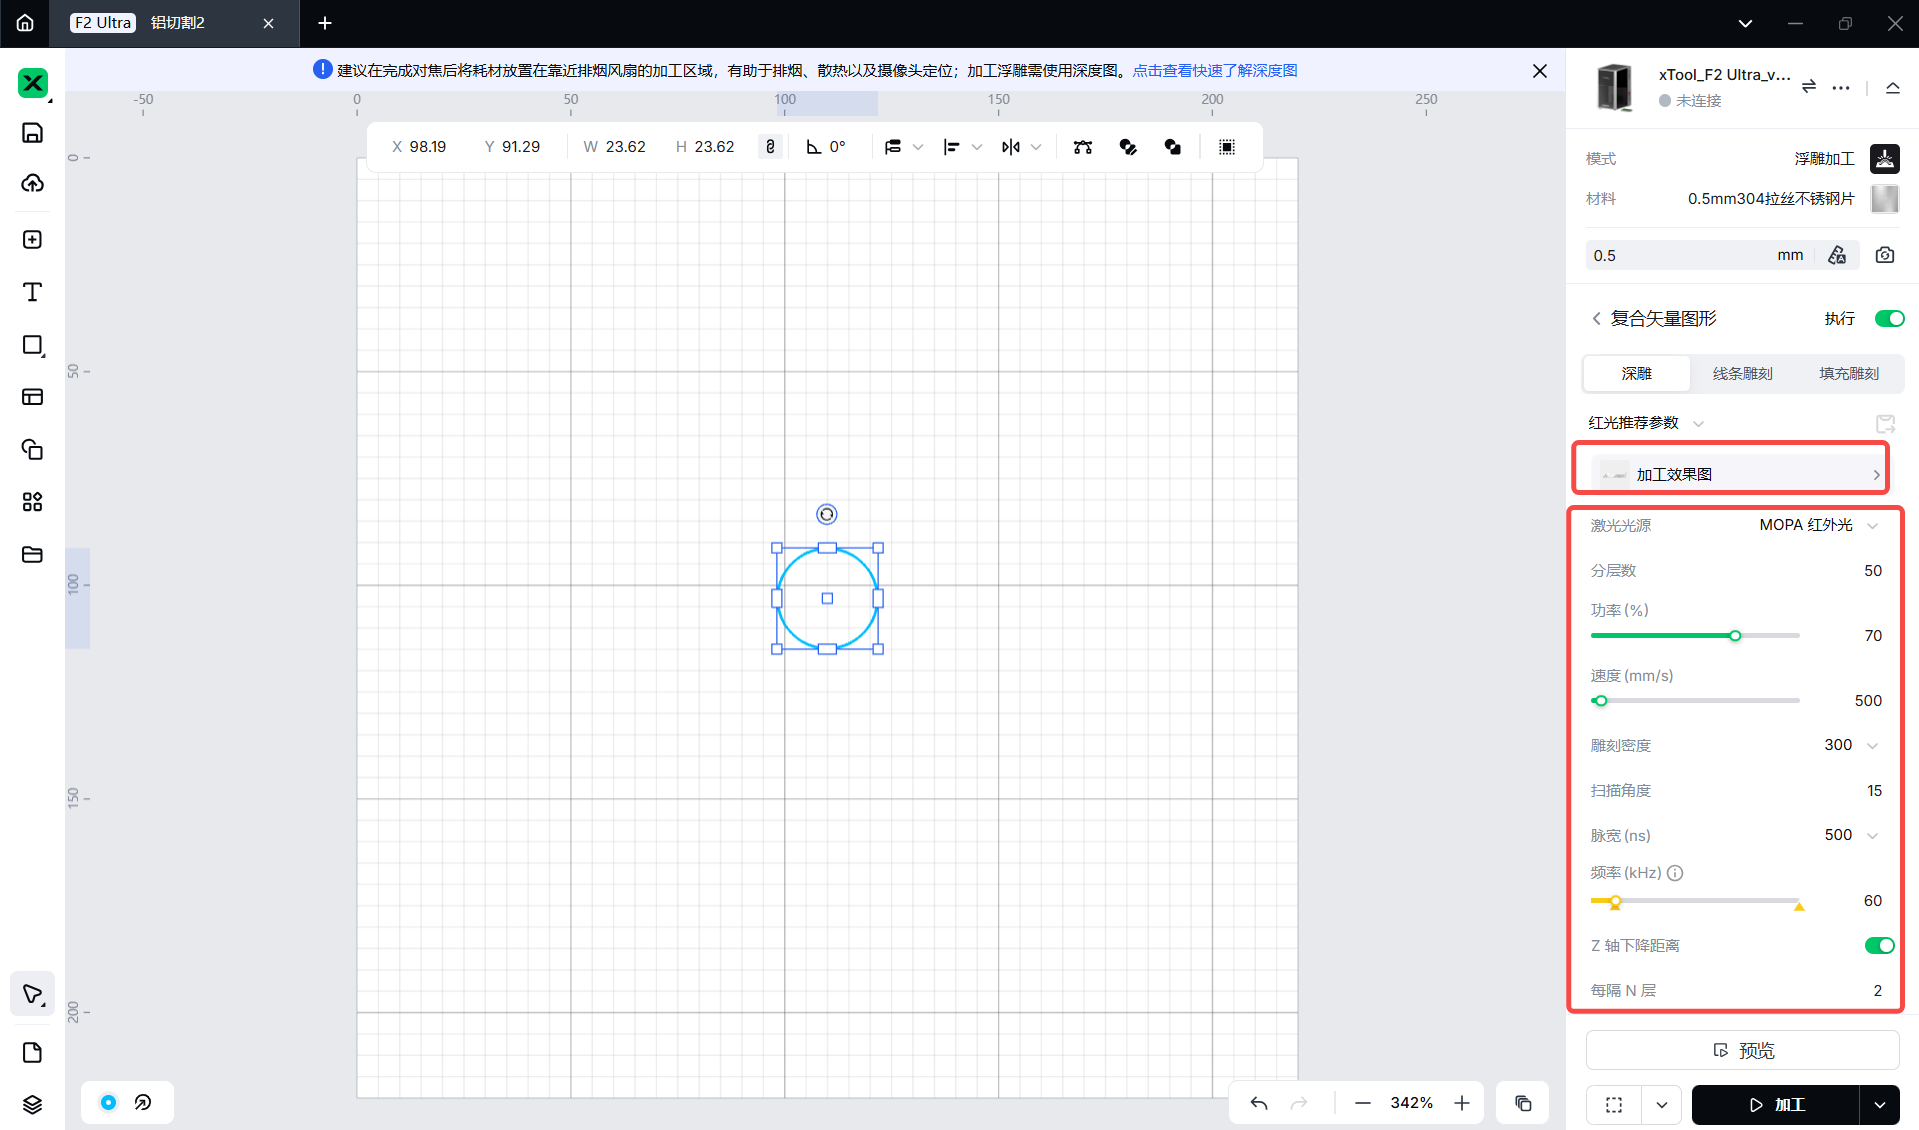The height and width of the screenshot is (1130, 1919).
Task: Click the 功率 power slider handle
Action: (x=1735, y=636)
